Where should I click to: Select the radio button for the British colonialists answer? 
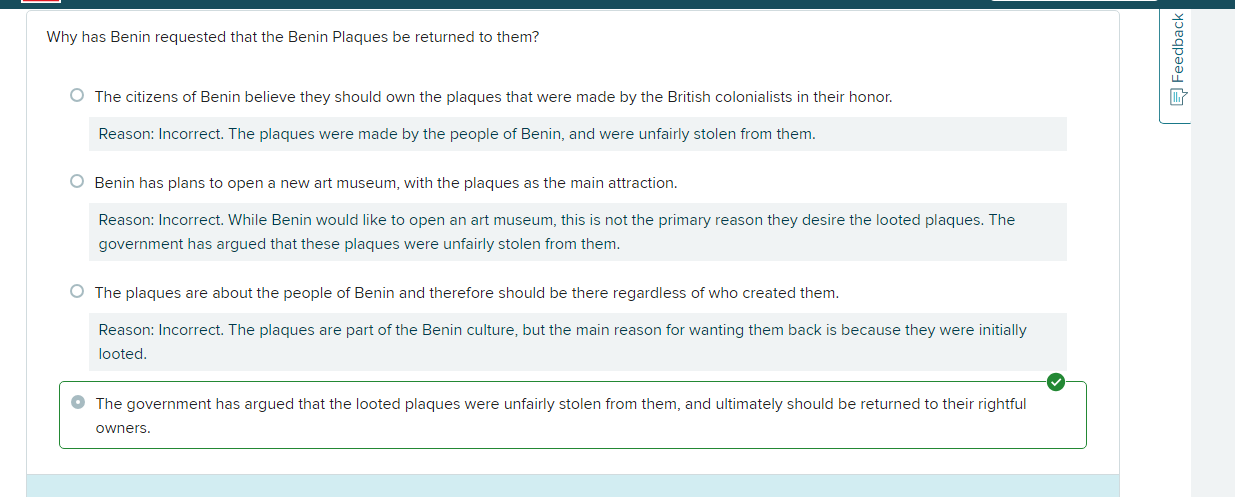click(77, 96)
